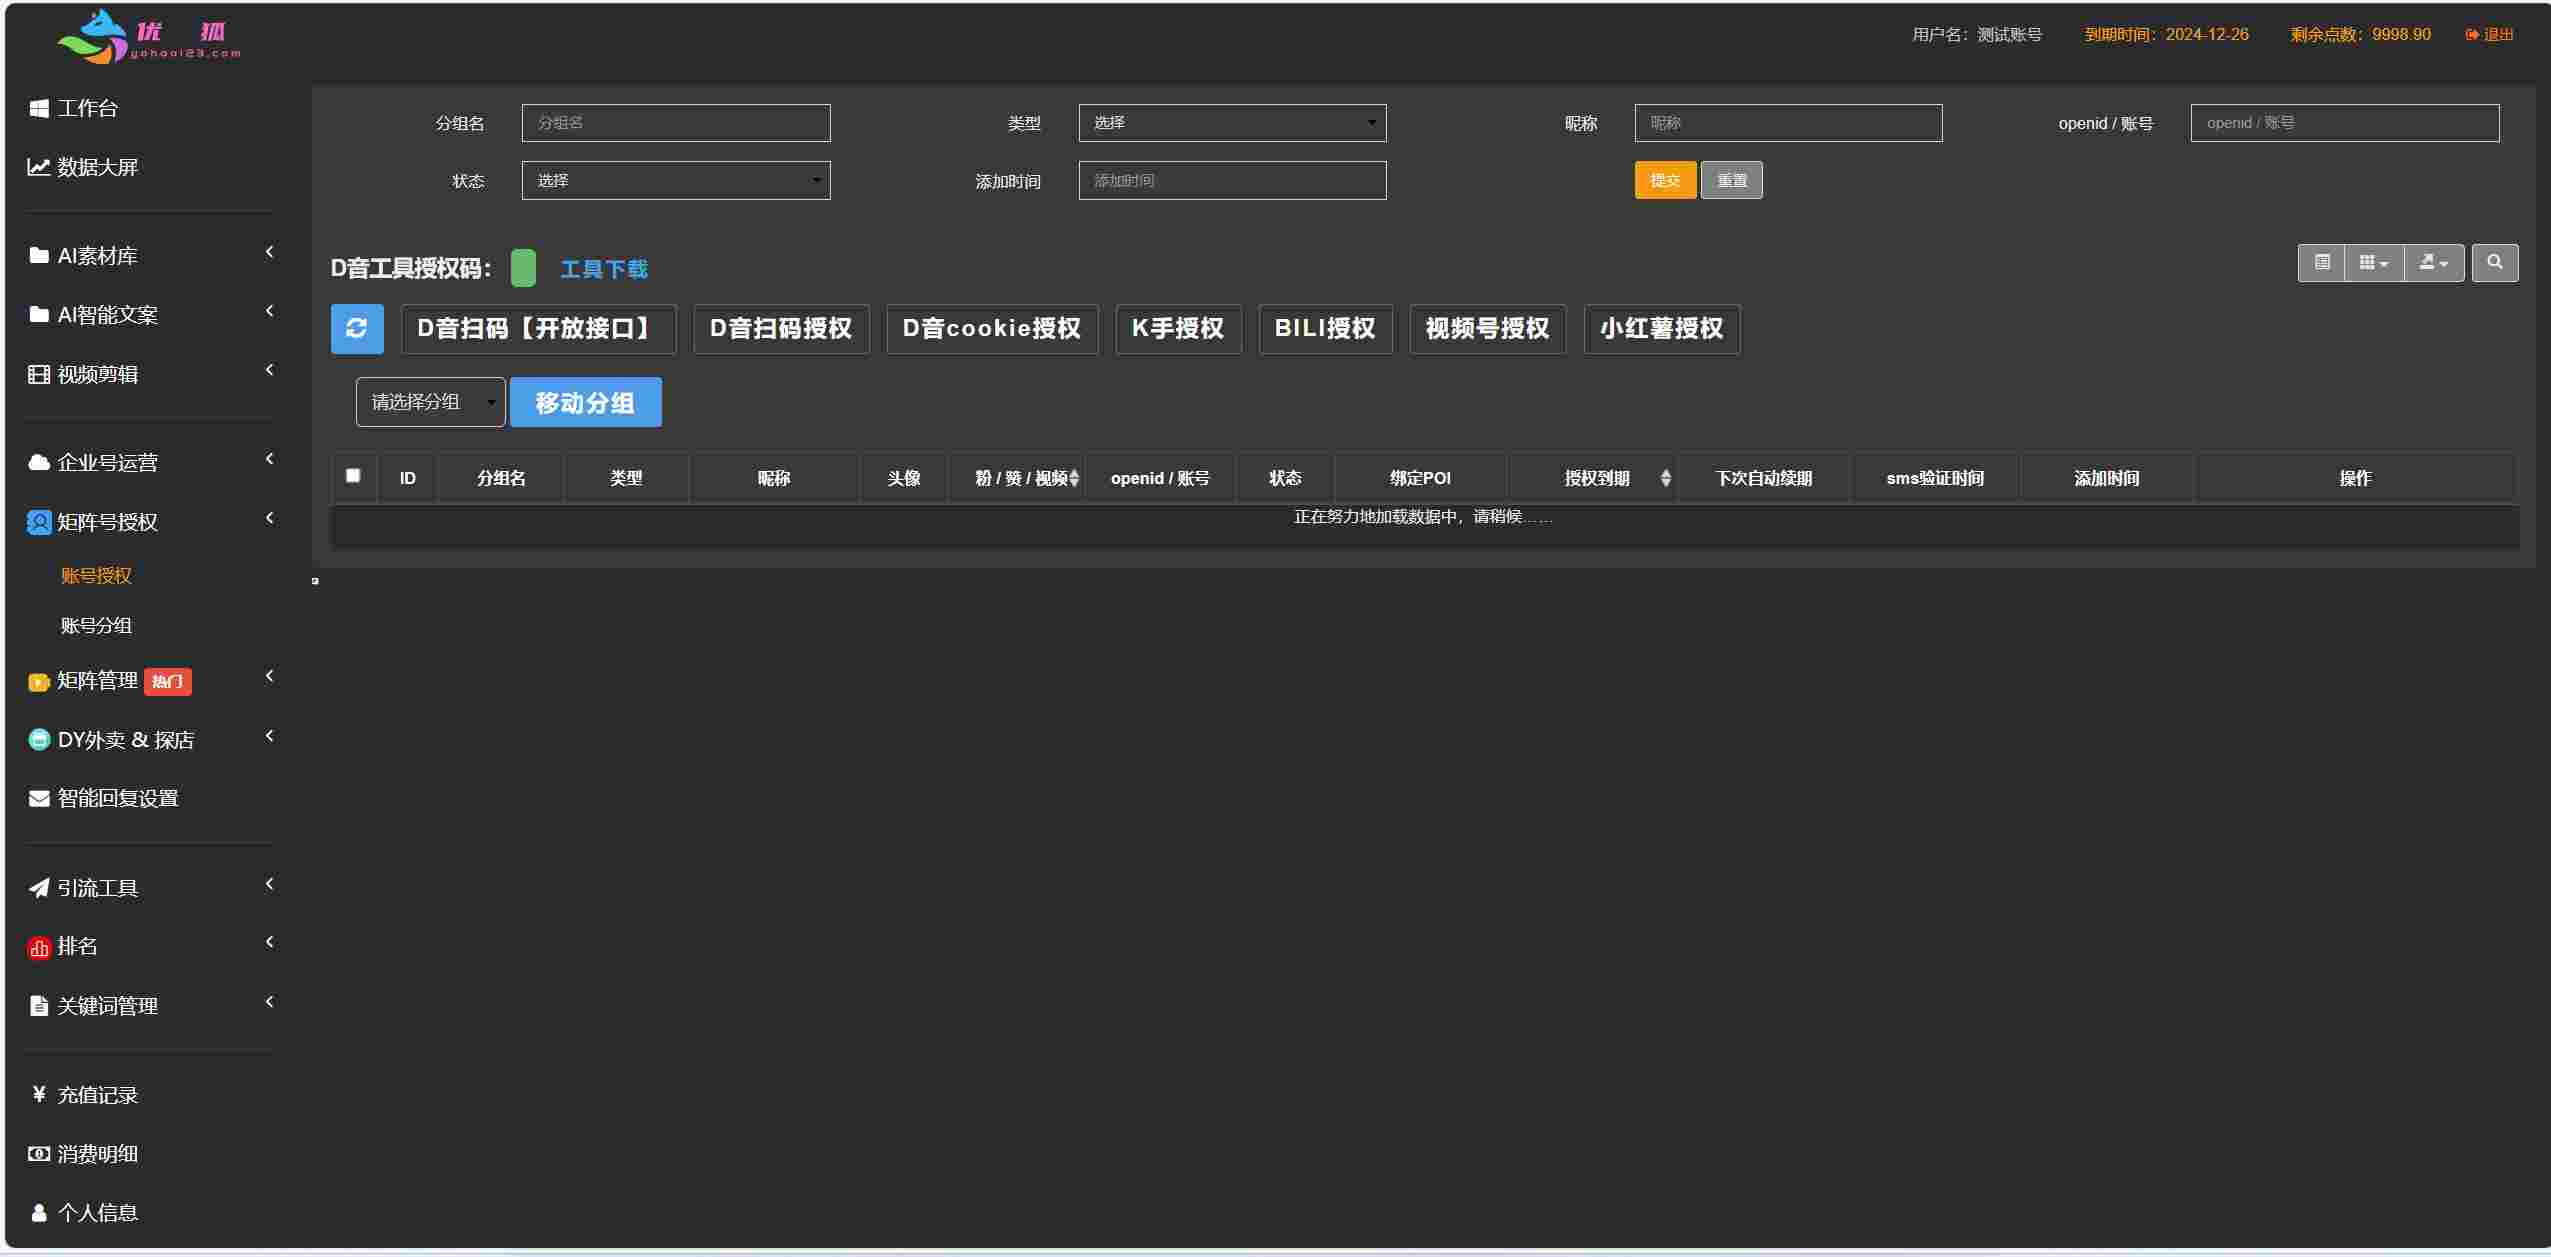
Task: Collapse the 矩阵号授权 sidebar section
Action: coord(268,519)
